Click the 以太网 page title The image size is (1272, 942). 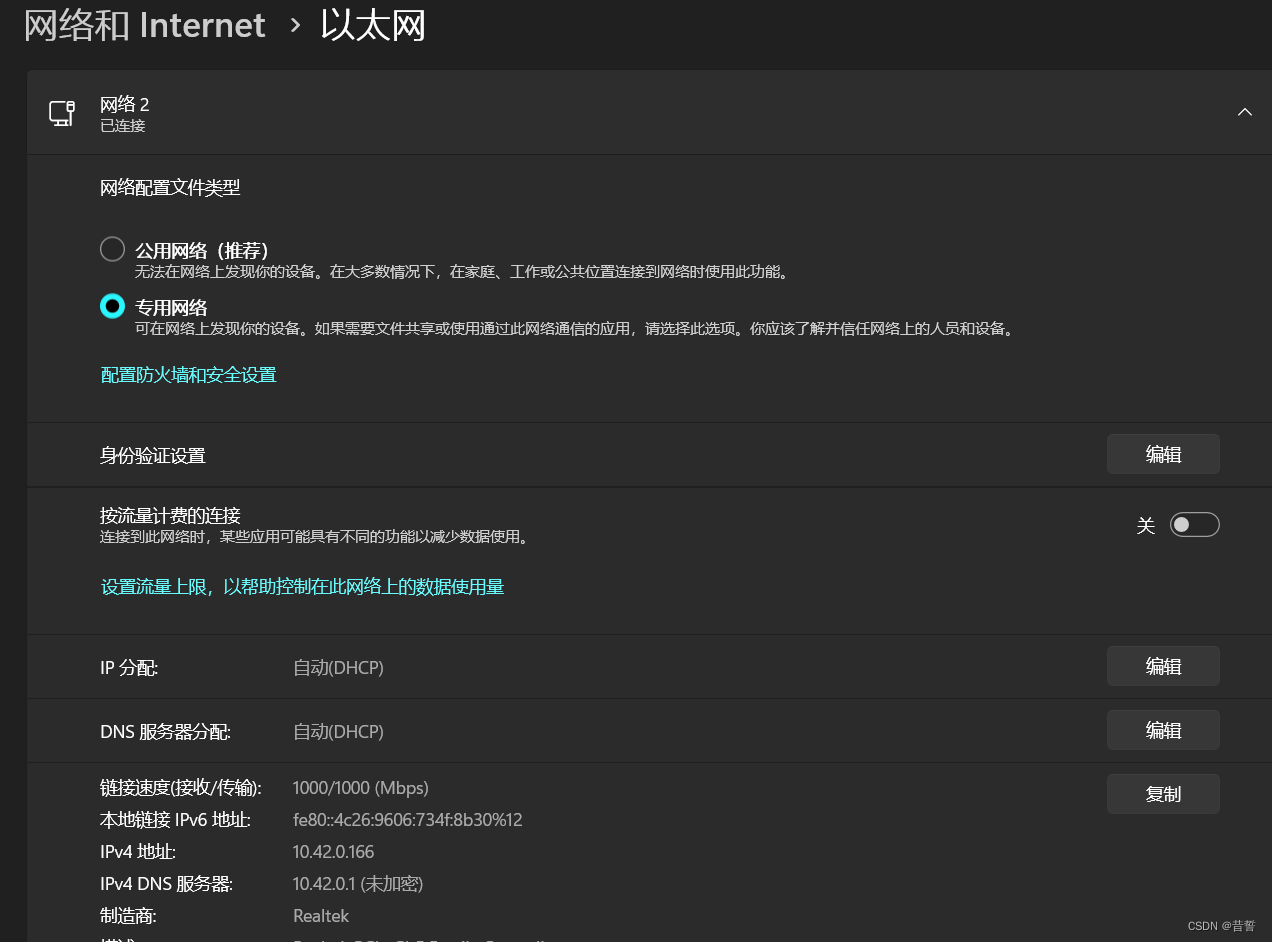point(371,25)
